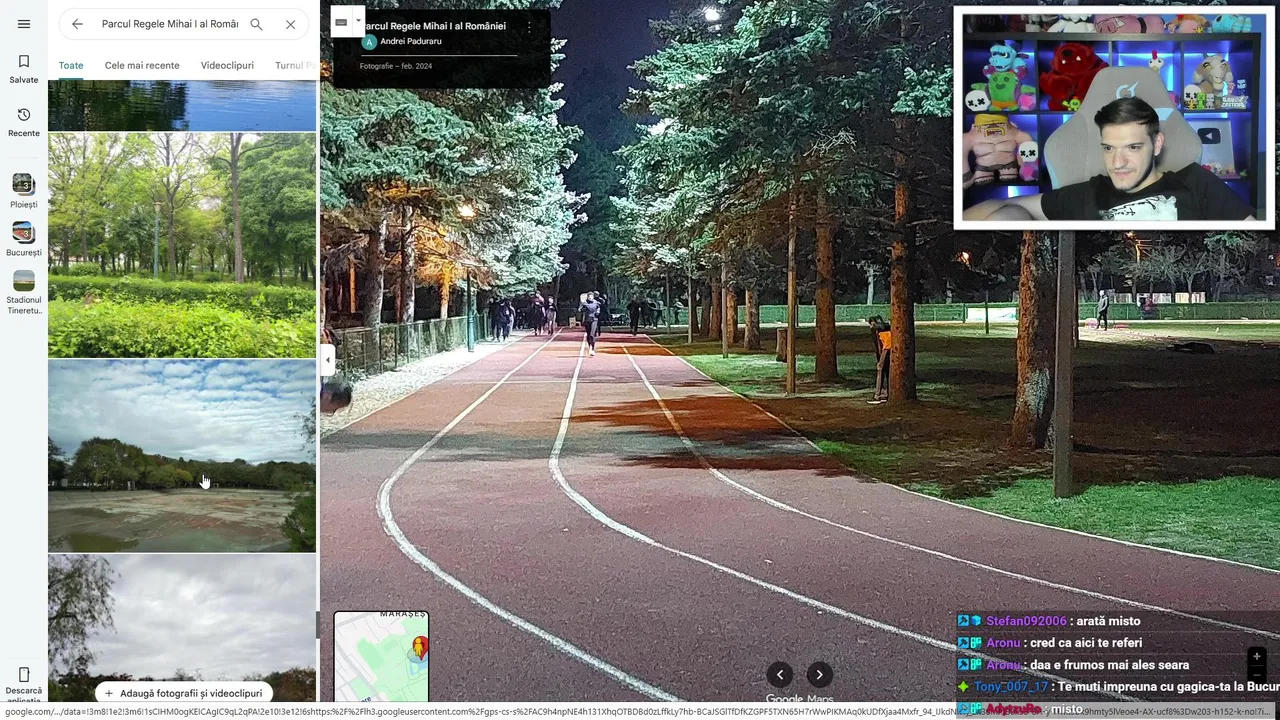Collapse the side panel with the arrow

(327, 360)
